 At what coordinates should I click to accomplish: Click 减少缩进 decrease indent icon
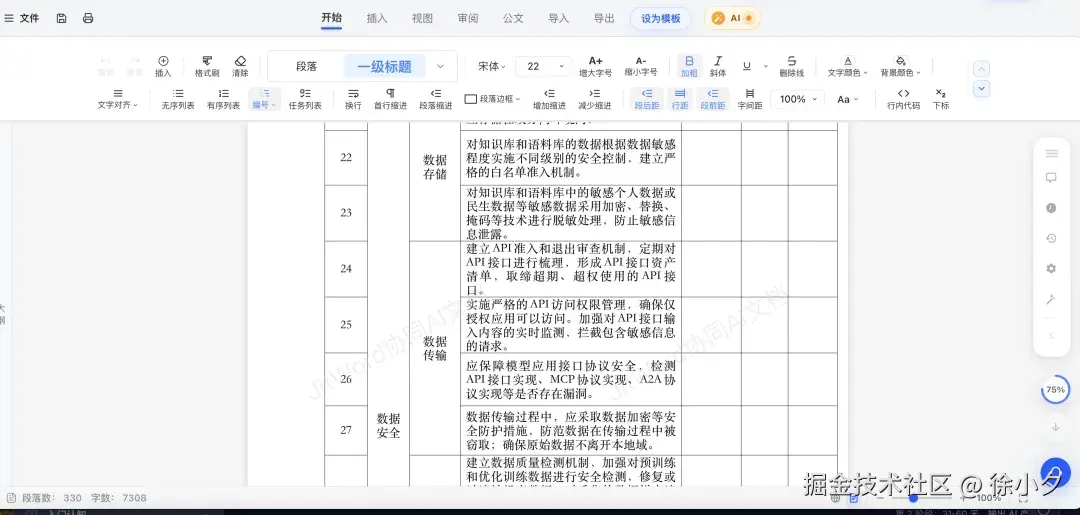pos(594,99)
